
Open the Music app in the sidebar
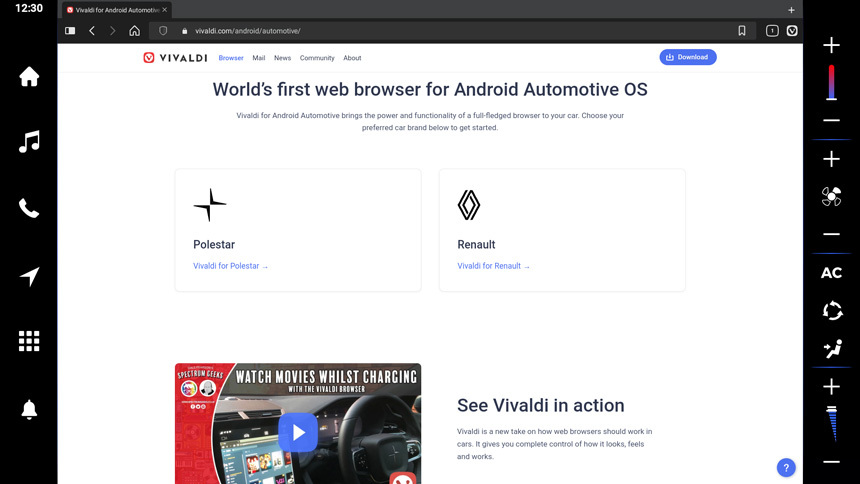pyautogui.click(x=29, y=142)
